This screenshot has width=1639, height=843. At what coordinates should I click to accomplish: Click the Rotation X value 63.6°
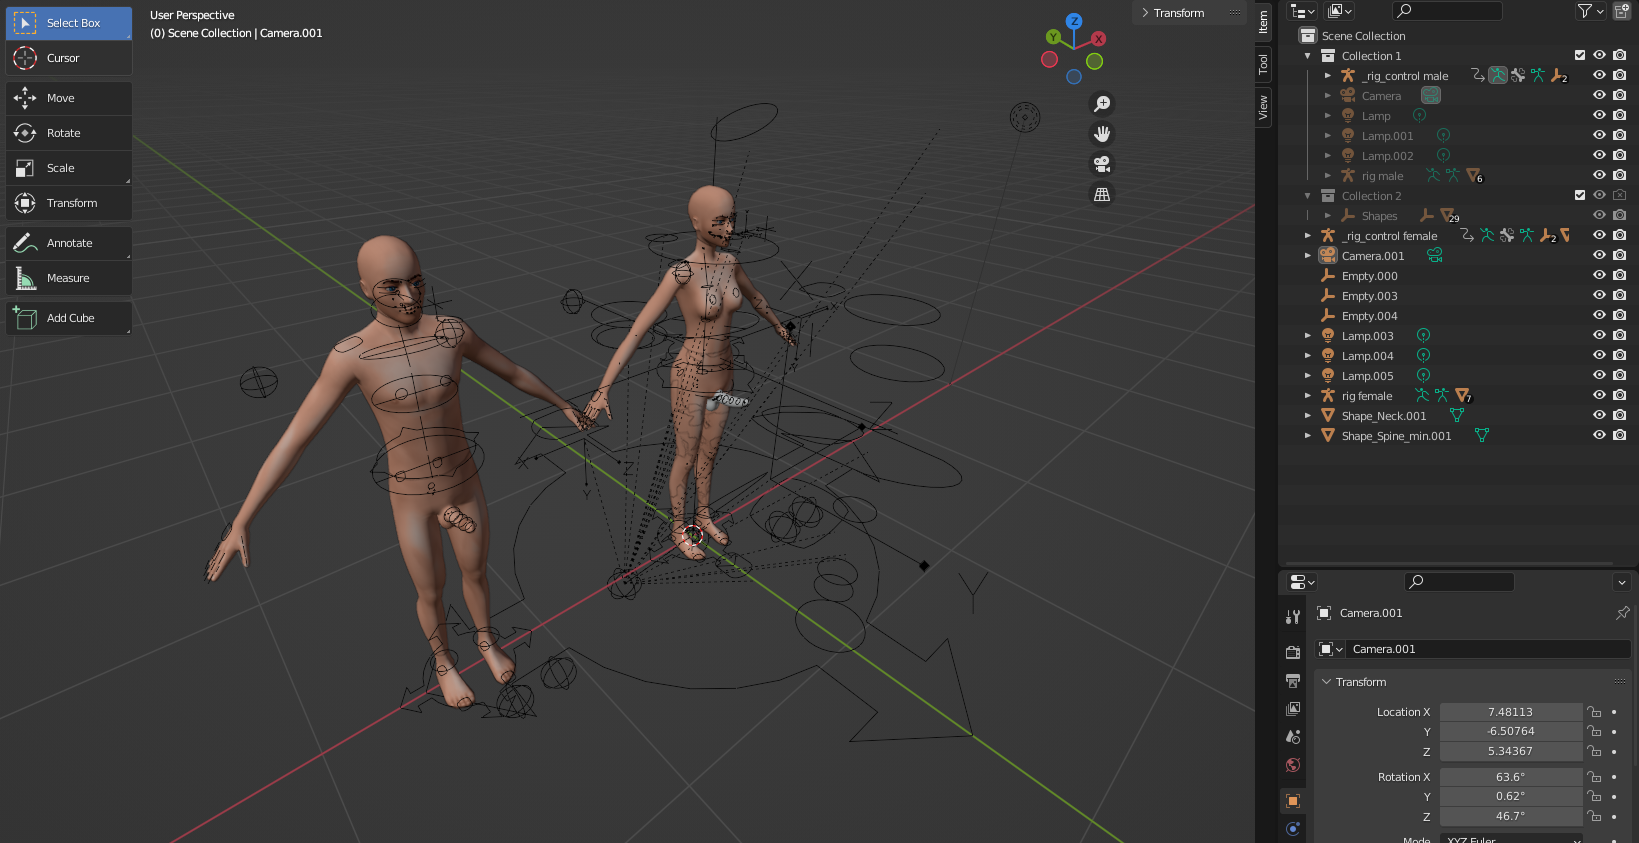pyautogui.click(x=1510, y=777)
